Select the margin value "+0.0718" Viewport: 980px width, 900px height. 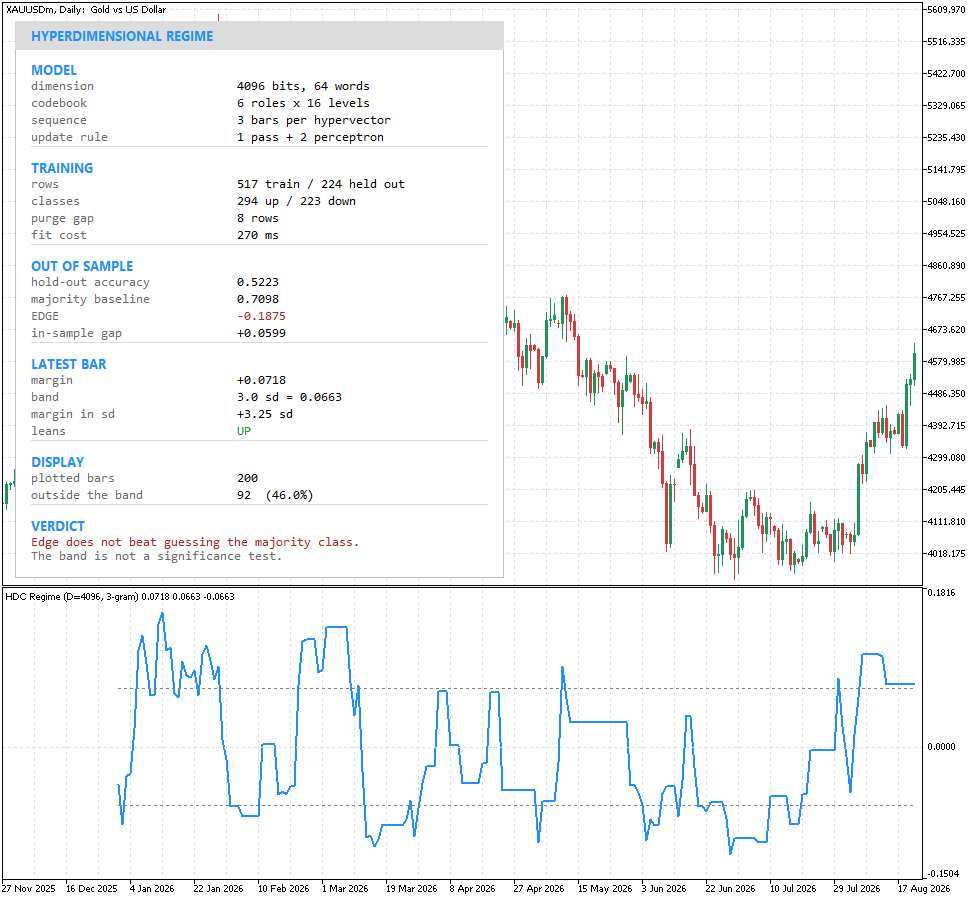point(261,380)
